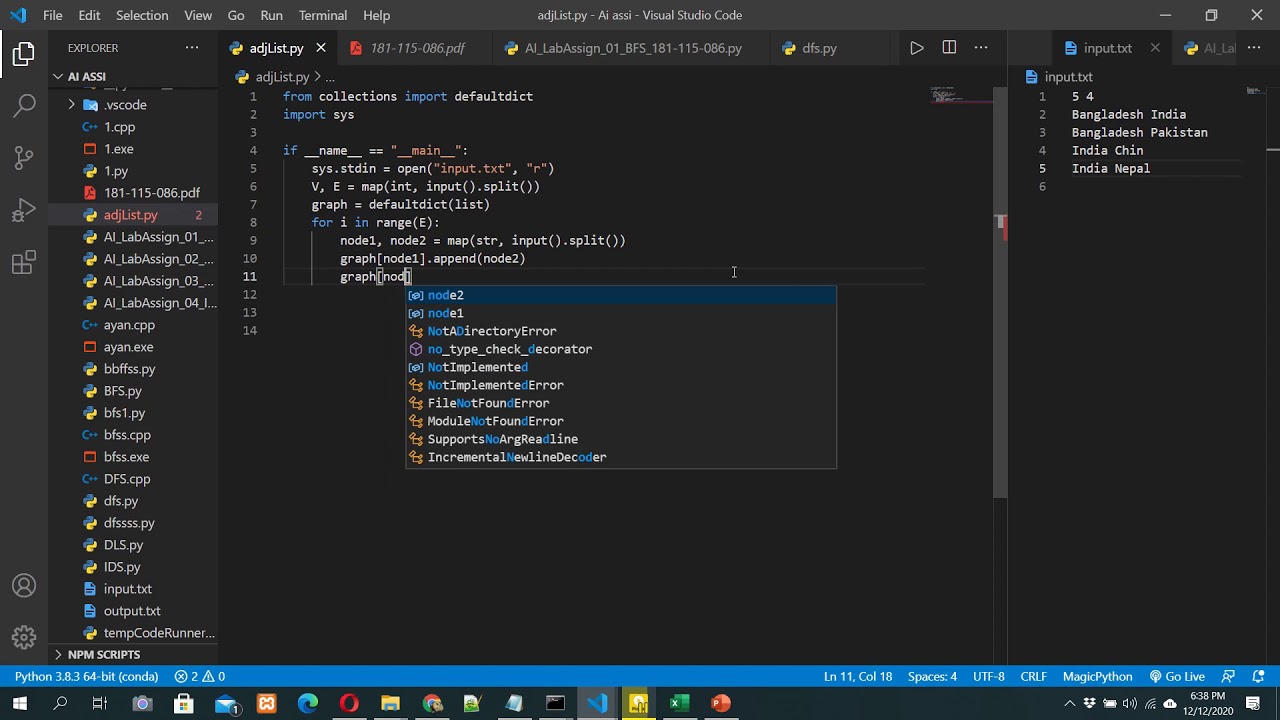Click Go Live in status bar

pyautogui.click(x=1177, y=677)
